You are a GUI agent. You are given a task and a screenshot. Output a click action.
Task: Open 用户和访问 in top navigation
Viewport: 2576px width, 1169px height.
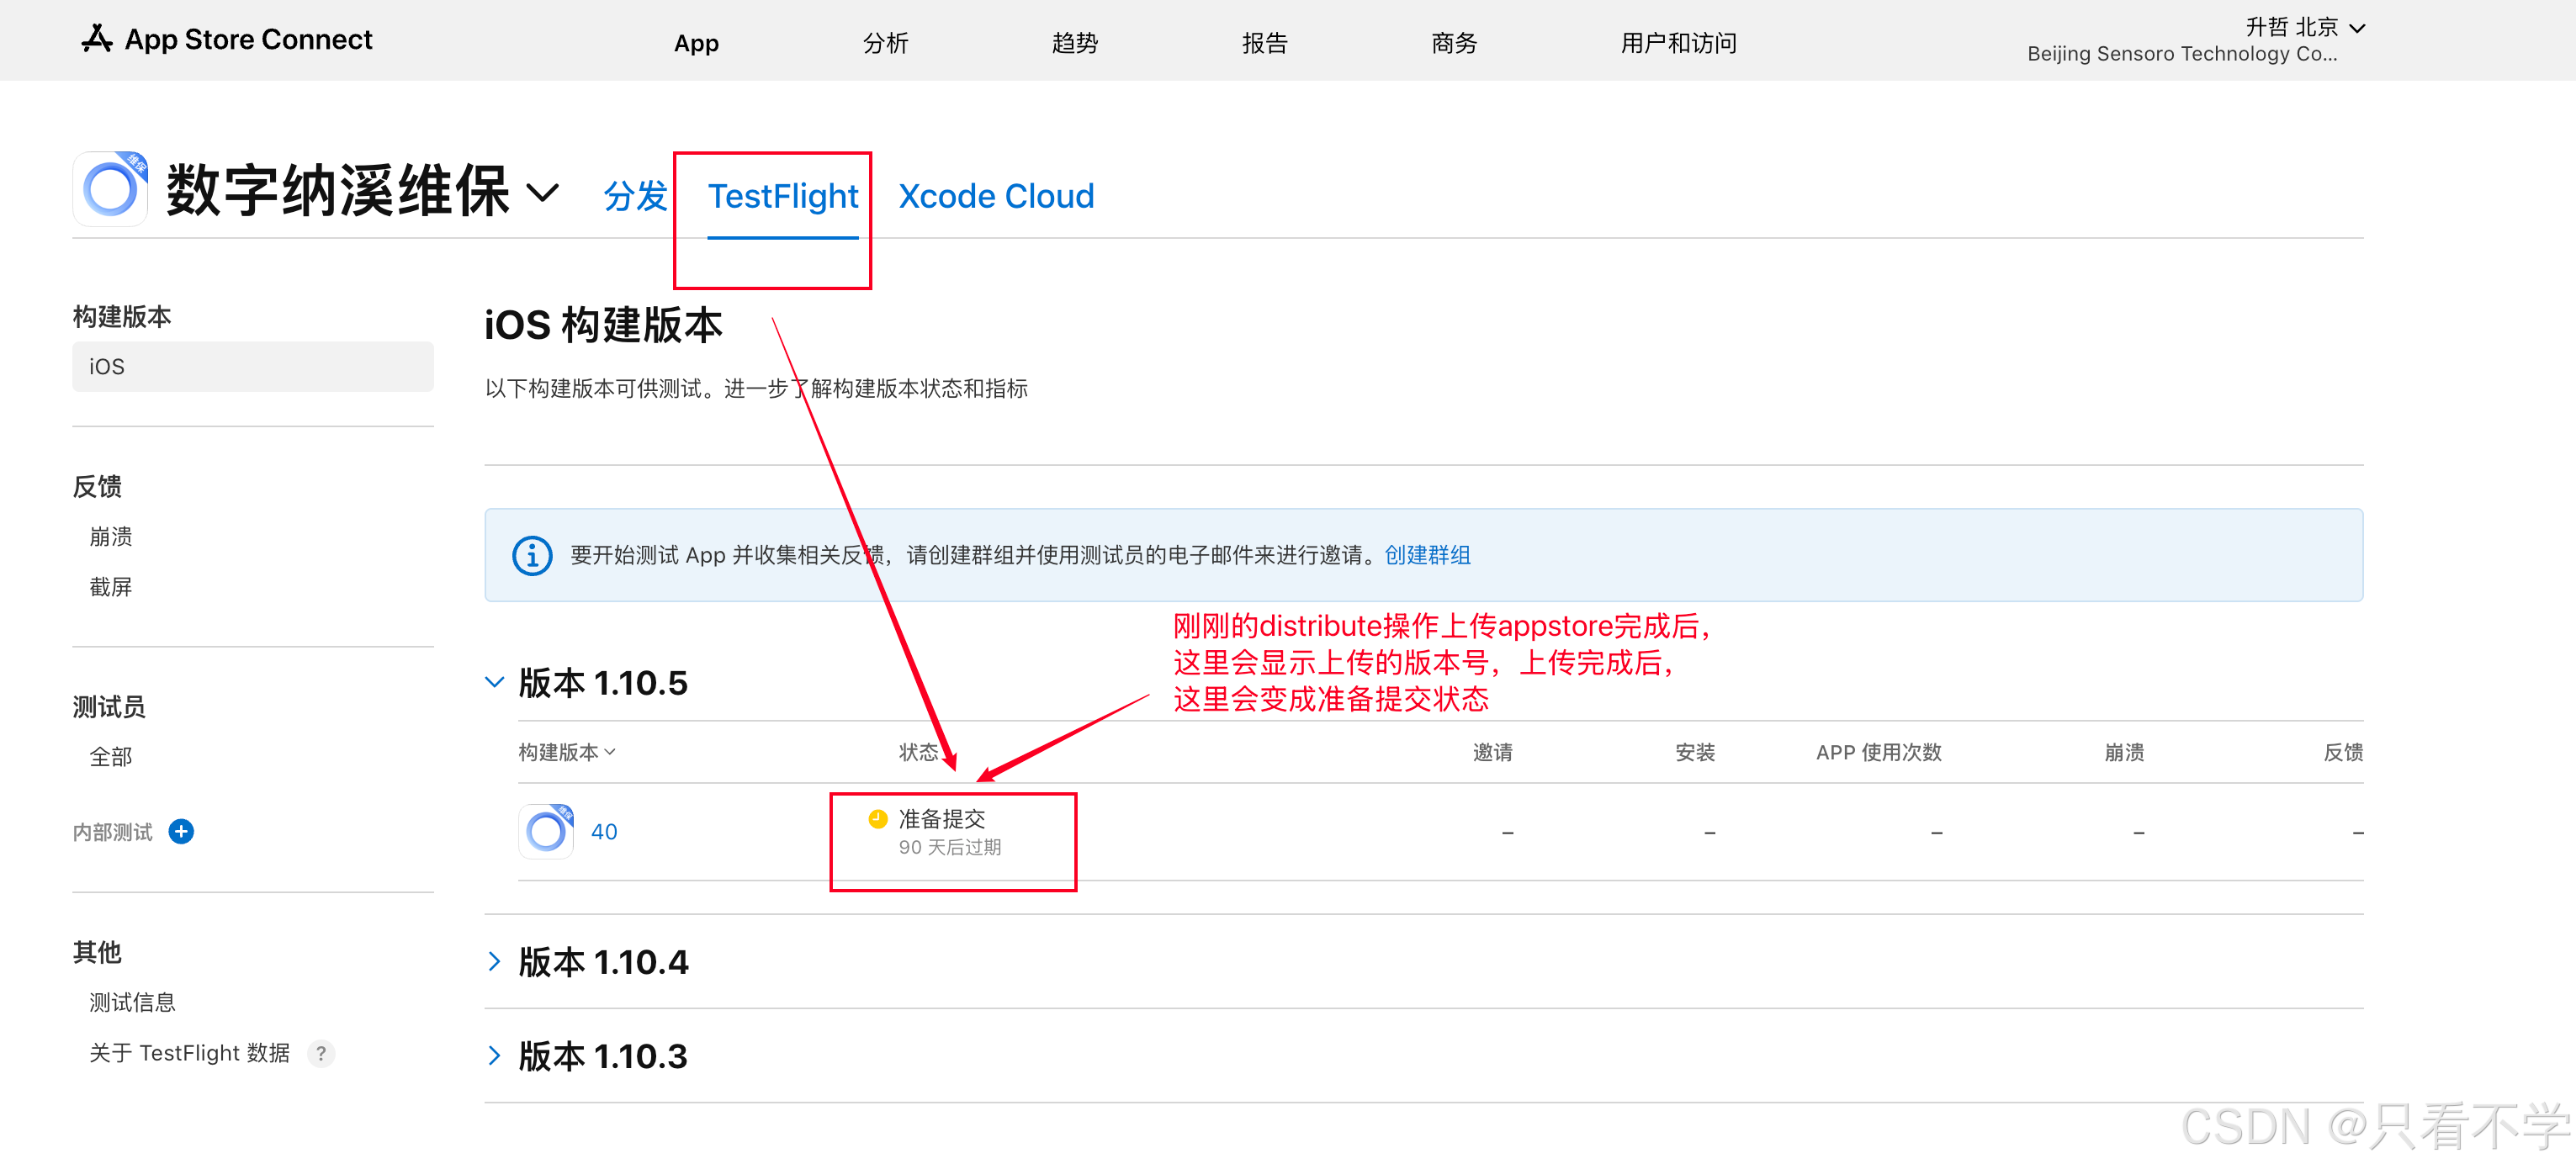(1678, 43)
